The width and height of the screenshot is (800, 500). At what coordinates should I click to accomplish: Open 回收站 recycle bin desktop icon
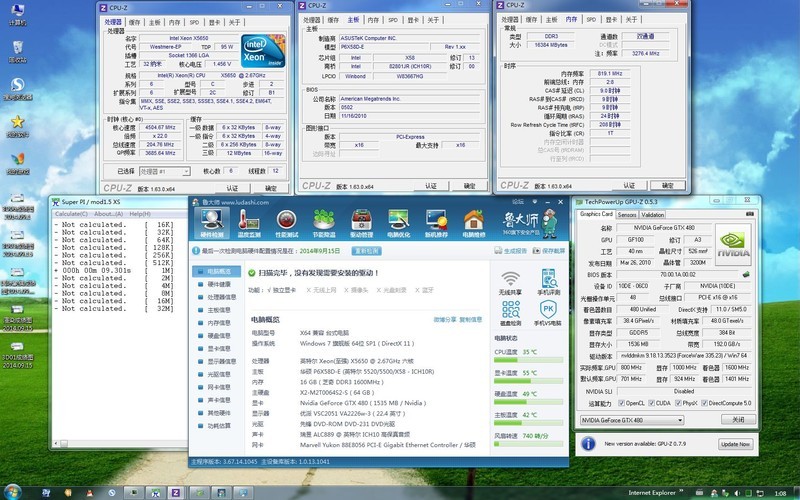pyautogui.click(x=18, y=52)
